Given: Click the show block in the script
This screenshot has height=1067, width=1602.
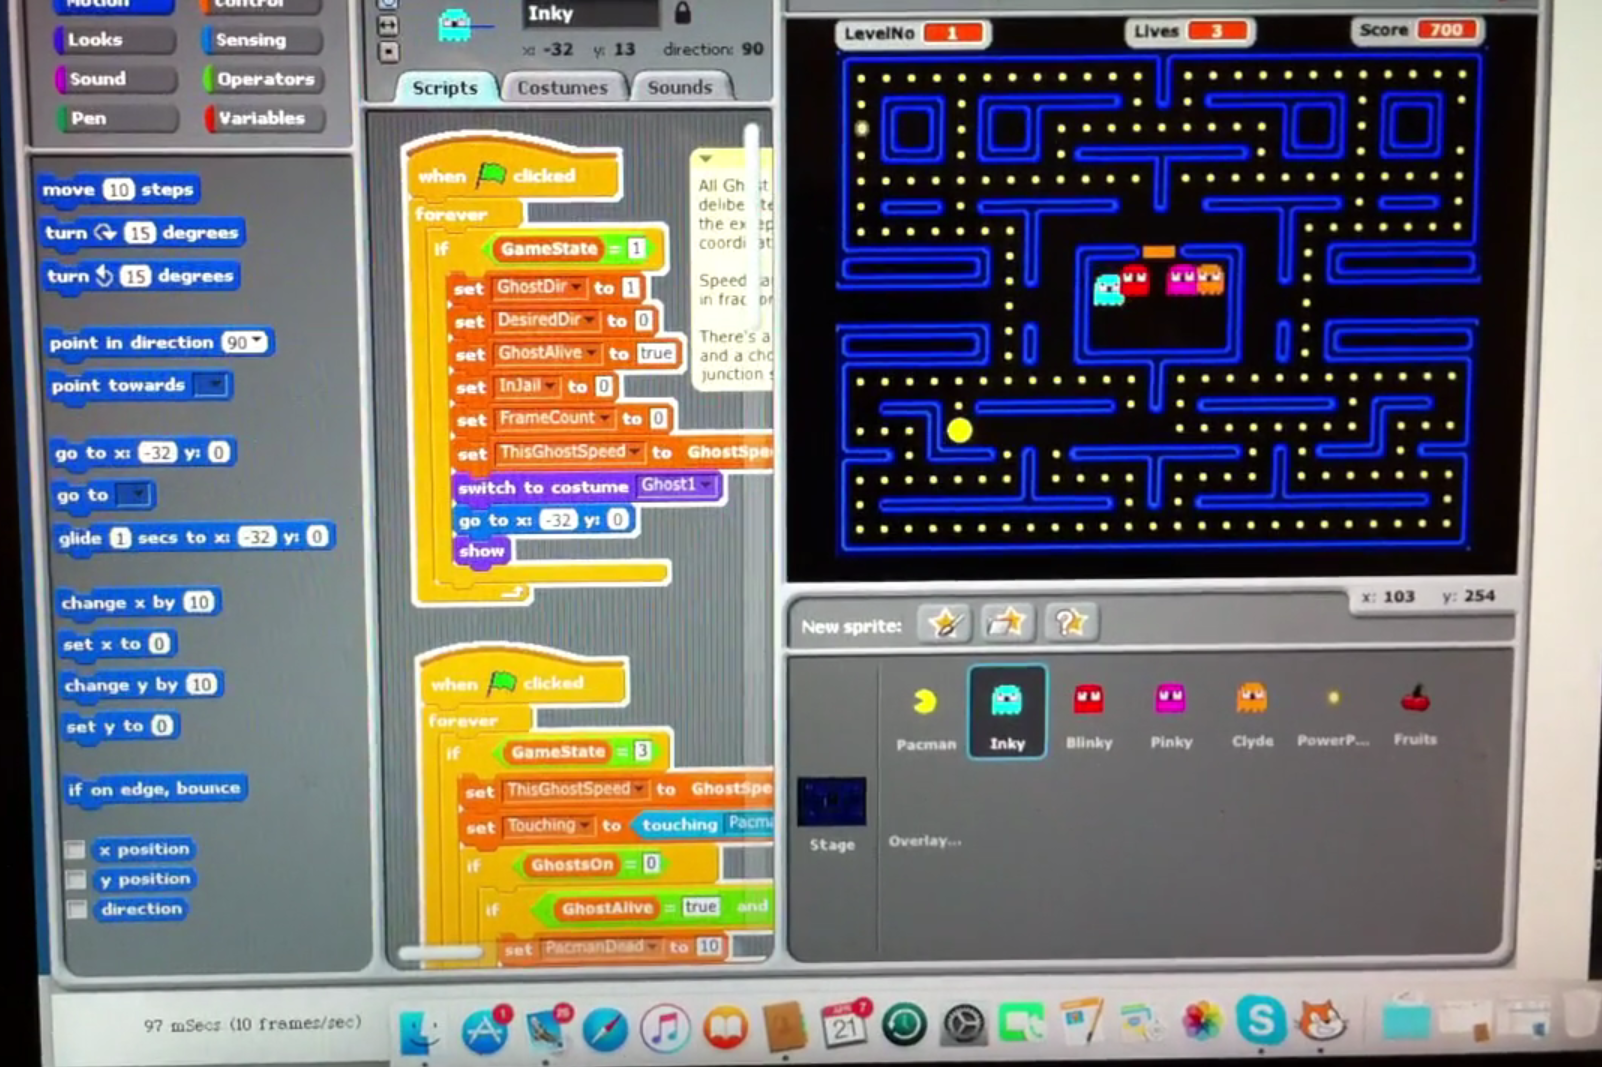Looking at the screenshot, I should tap(482, 551).
